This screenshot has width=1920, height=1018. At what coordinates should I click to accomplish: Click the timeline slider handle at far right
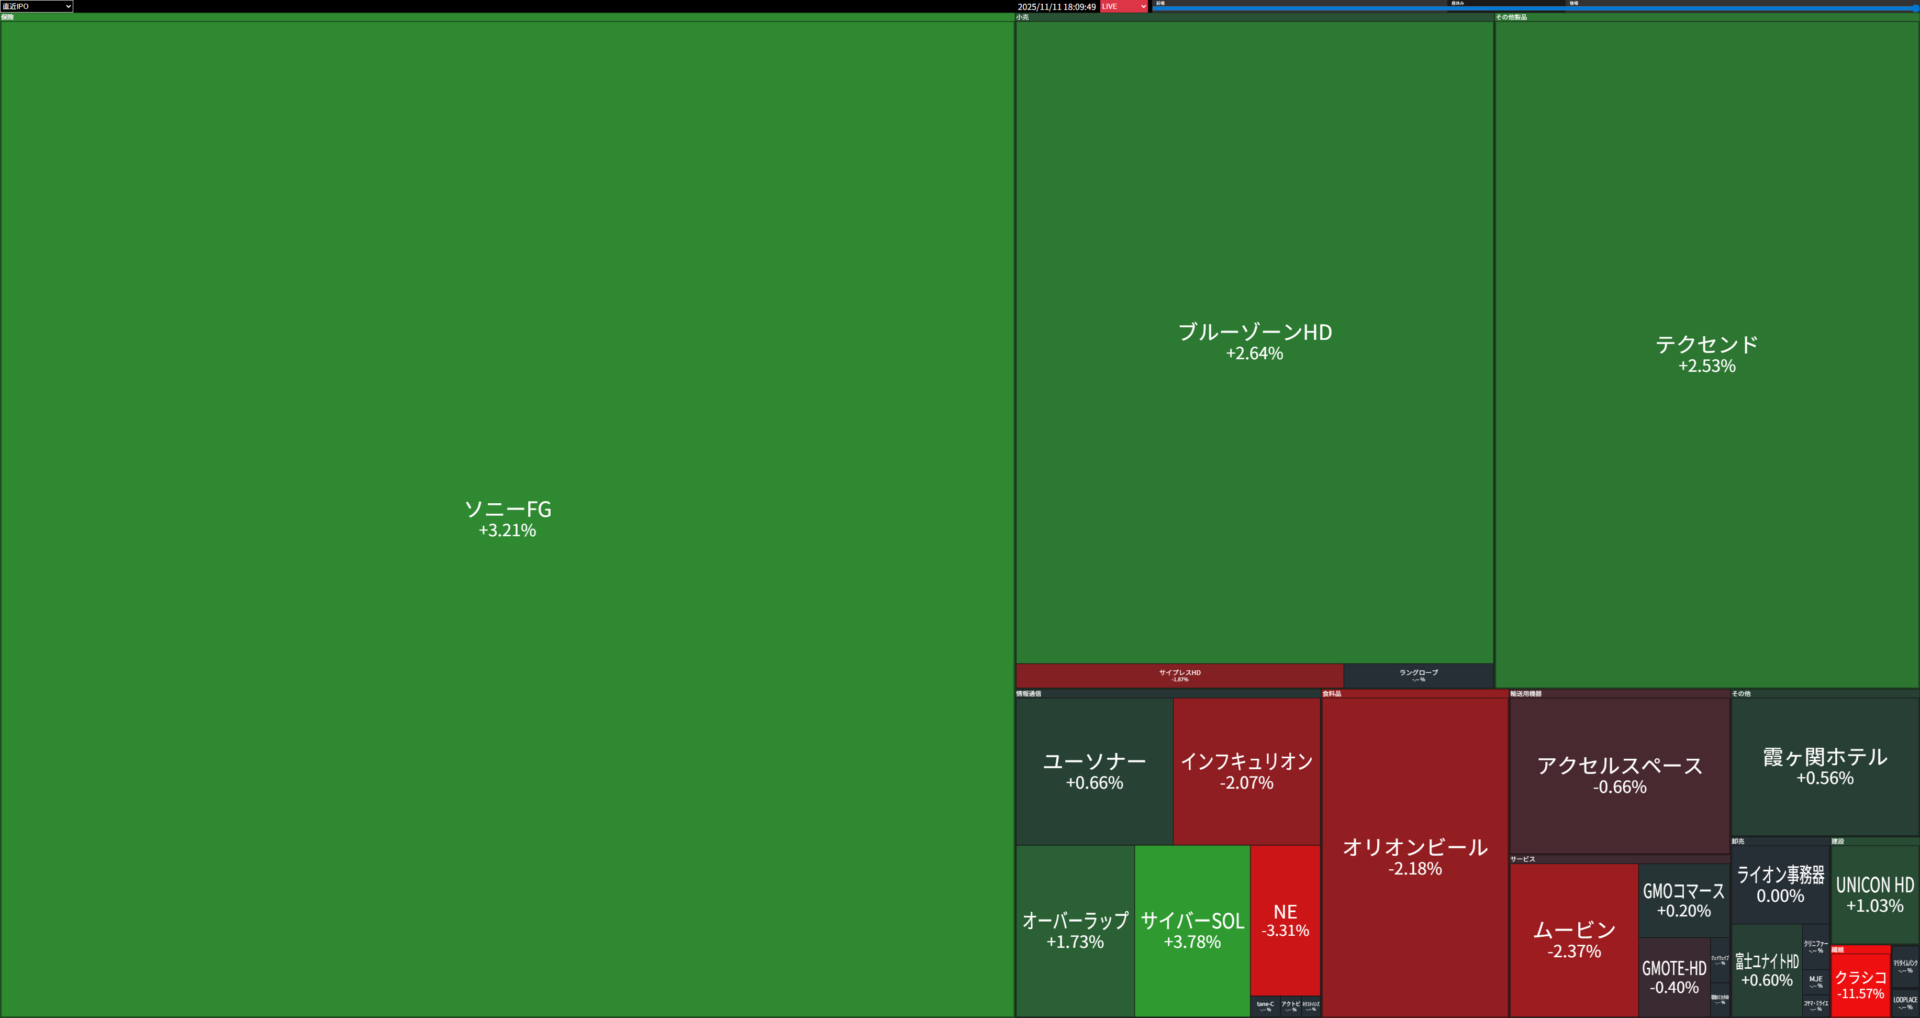[x=1915, y=8]
